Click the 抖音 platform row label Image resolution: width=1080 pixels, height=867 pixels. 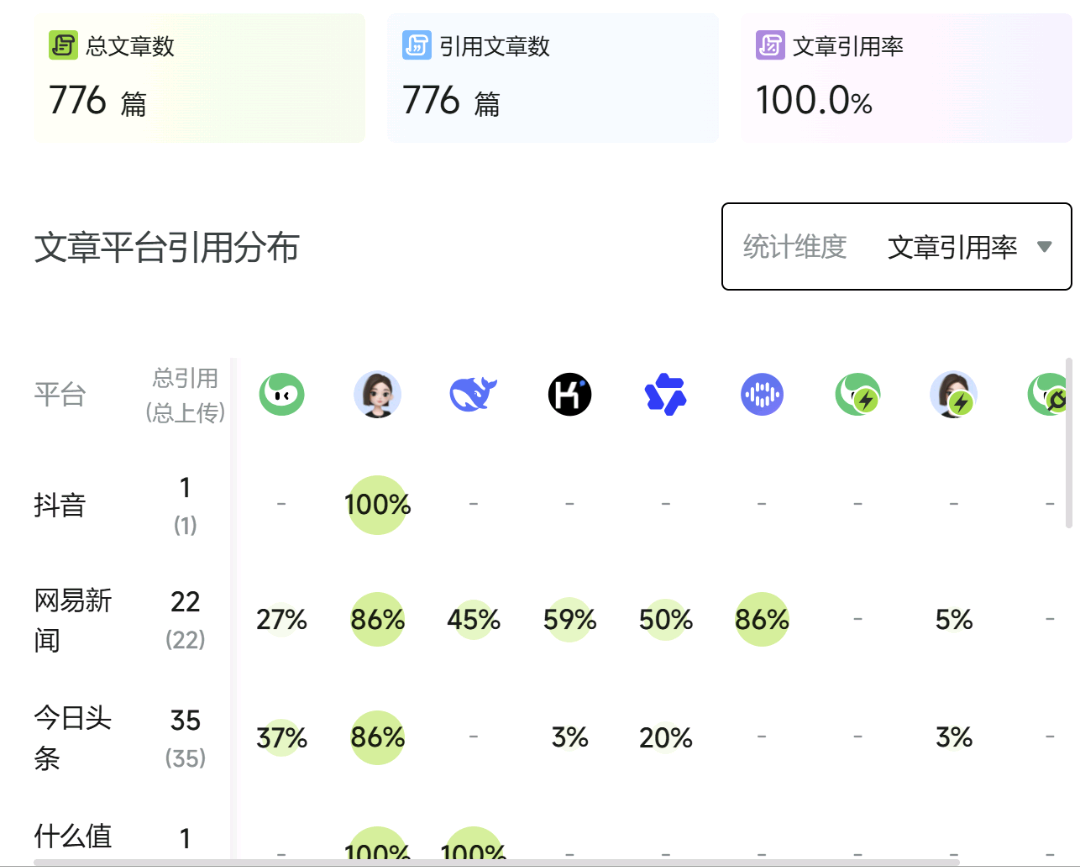[60, 505]
